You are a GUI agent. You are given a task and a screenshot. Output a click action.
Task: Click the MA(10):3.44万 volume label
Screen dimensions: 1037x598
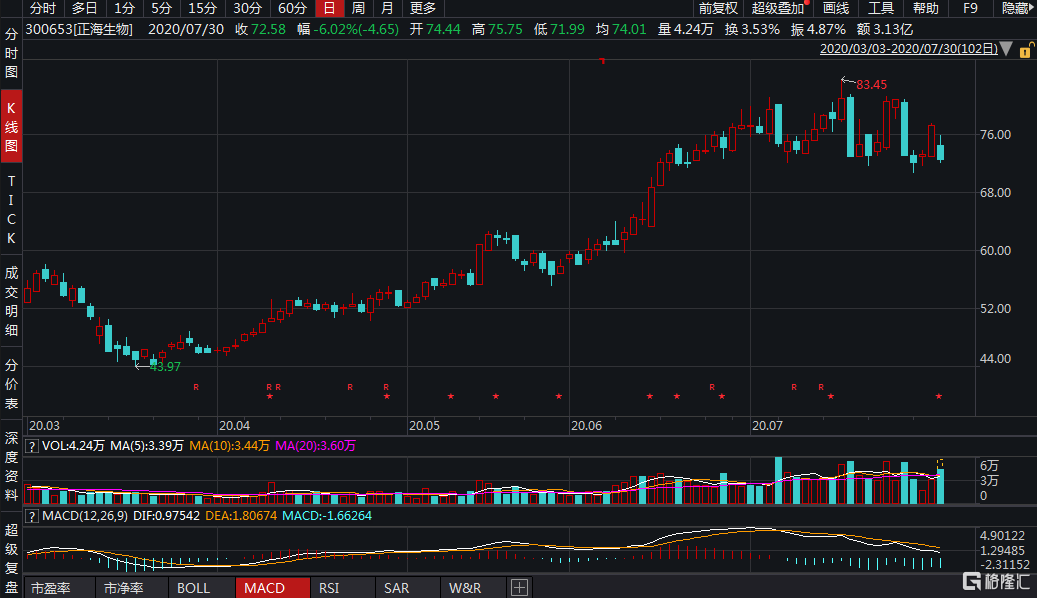(229, 447)
